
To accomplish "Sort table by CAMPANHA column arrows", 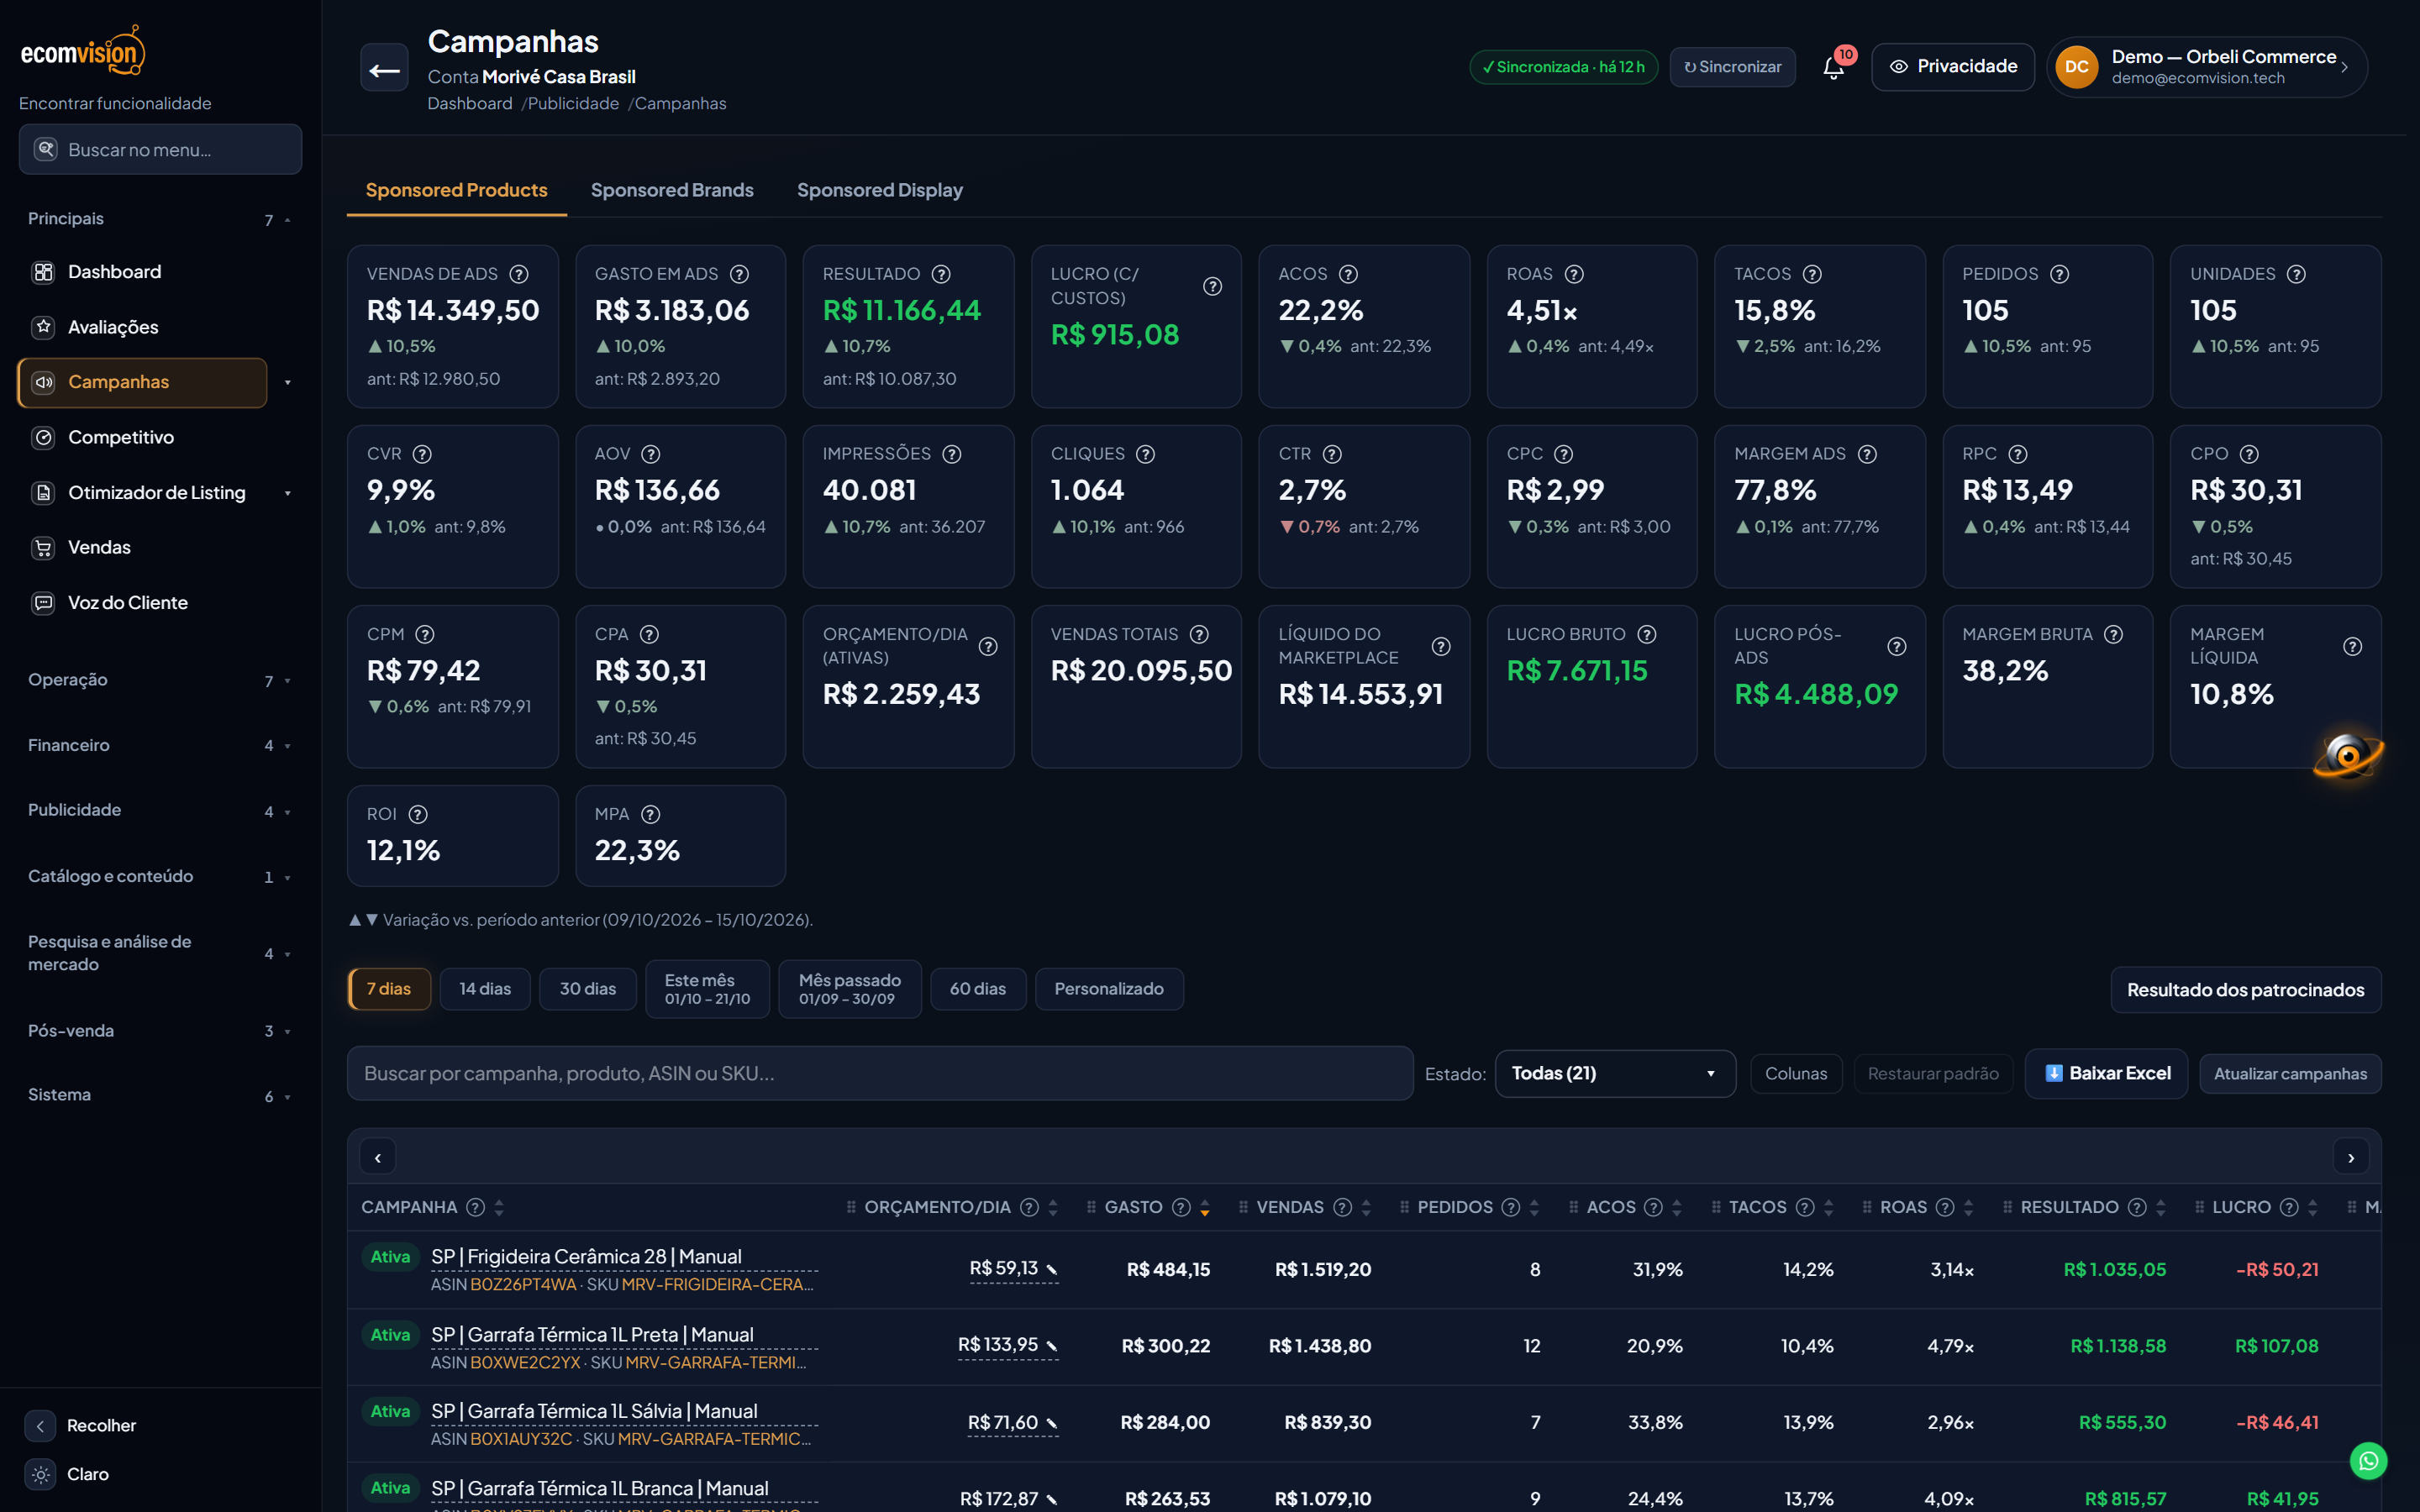I will [x=499, y=1208].
